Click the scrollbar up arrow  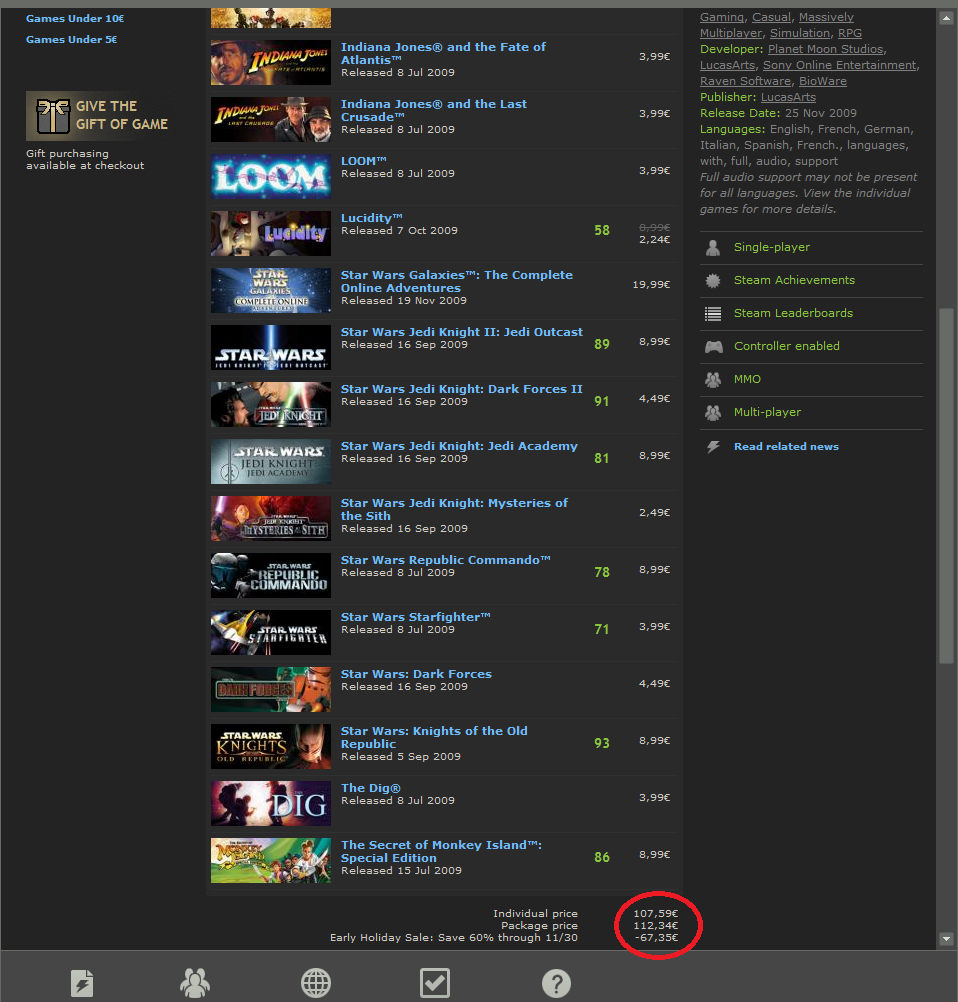pos(946,18)
